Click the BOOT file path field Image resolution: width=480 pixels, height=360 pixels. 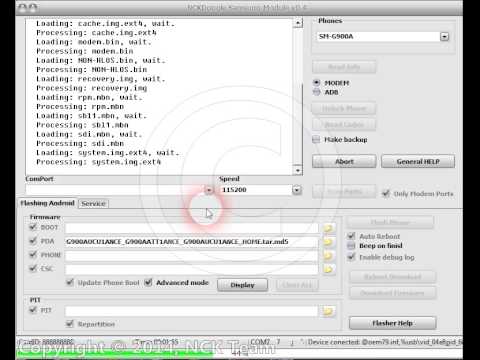tap(192, 228)
